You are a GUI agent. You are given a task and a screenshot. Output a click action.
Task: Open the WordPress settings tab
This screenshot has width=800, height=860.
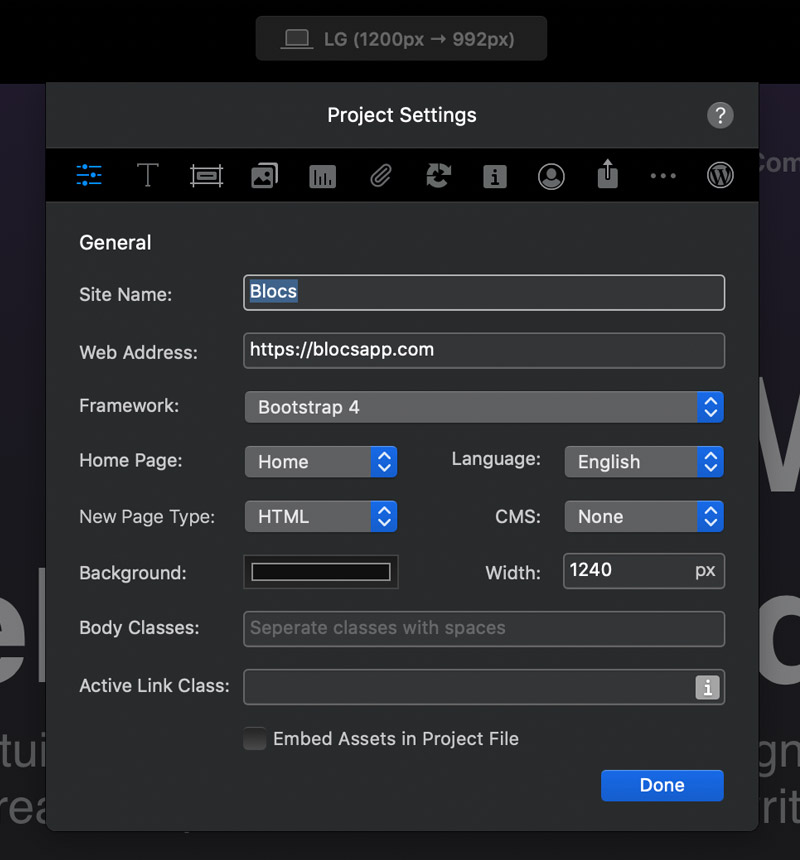pos(720,176)
